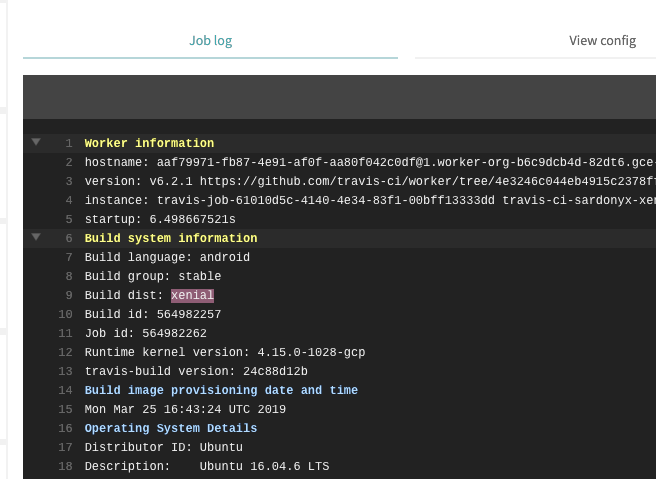Screen dimensions: 656x479
Task: Click the instance travis-job log line
Action: click(x=370, y=200)
